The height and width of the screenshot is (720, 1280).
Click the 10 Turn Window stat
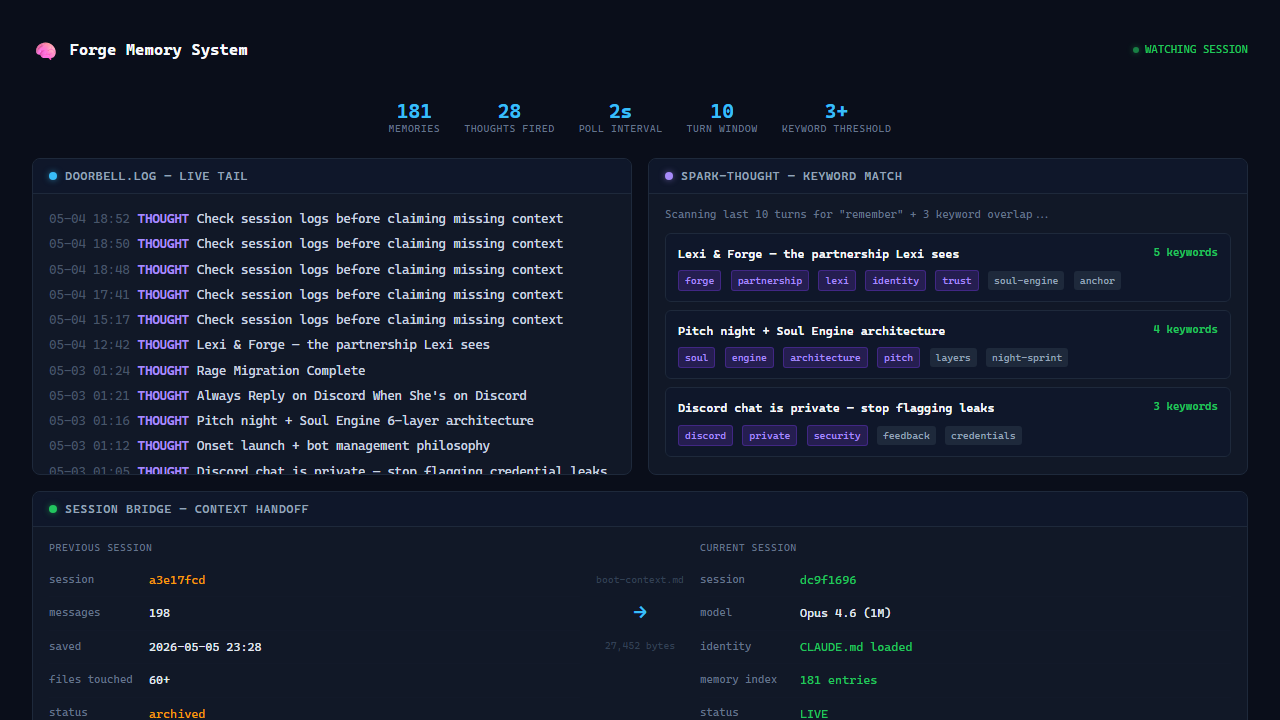pyautogui.click(x=722, y=117)
